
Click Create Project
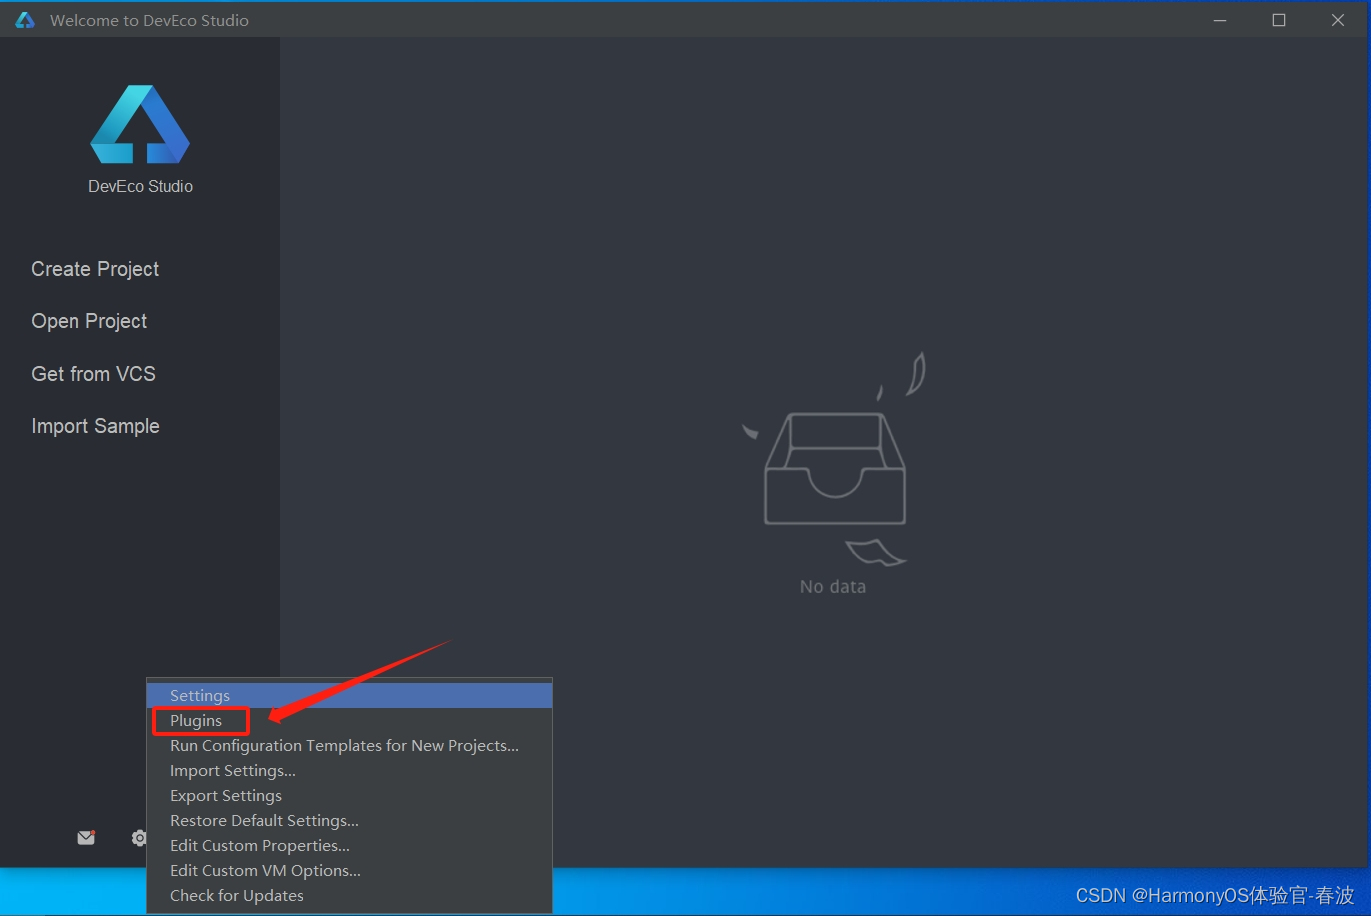coord(95,269)
